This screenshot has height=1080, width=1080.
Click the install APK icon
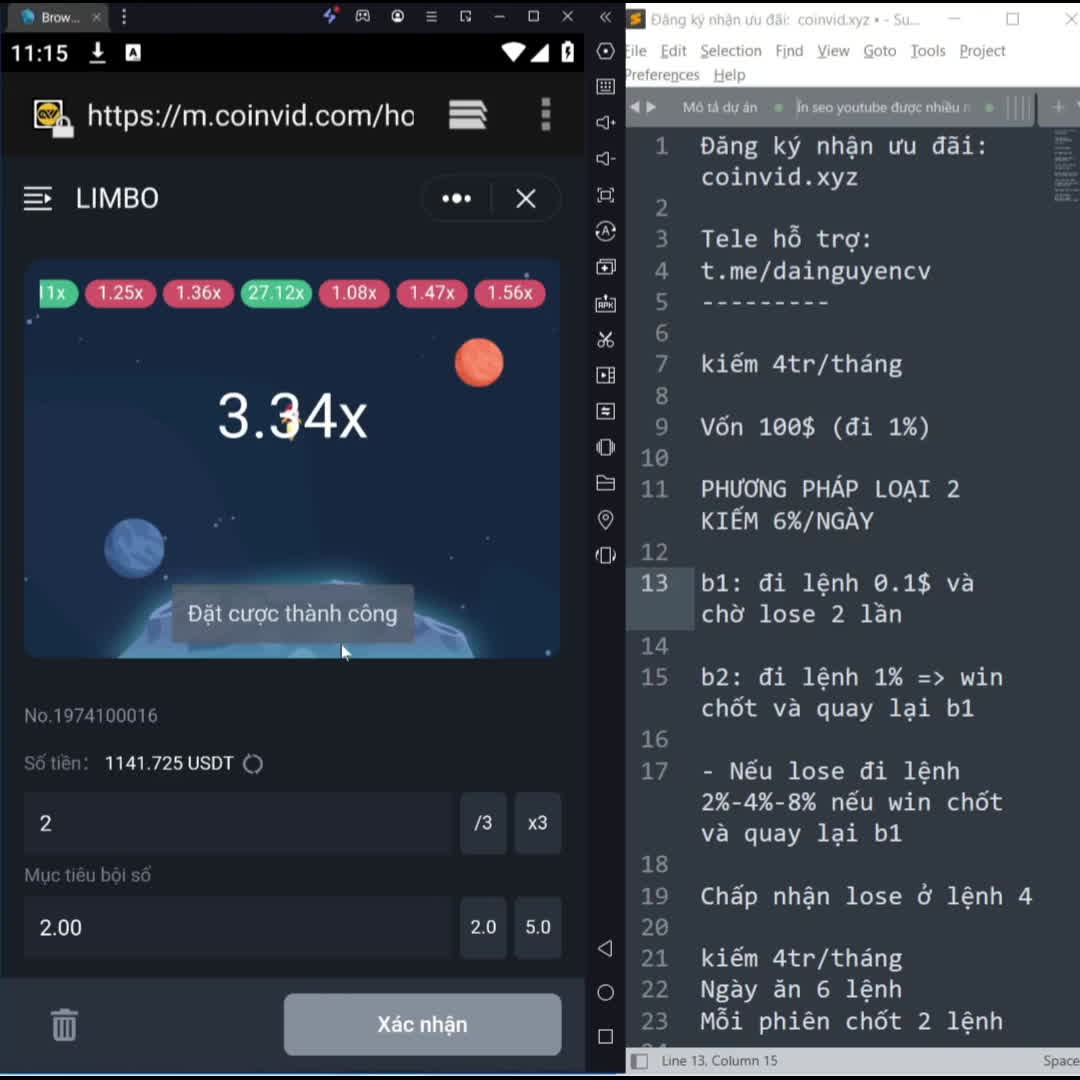[605, 303]
